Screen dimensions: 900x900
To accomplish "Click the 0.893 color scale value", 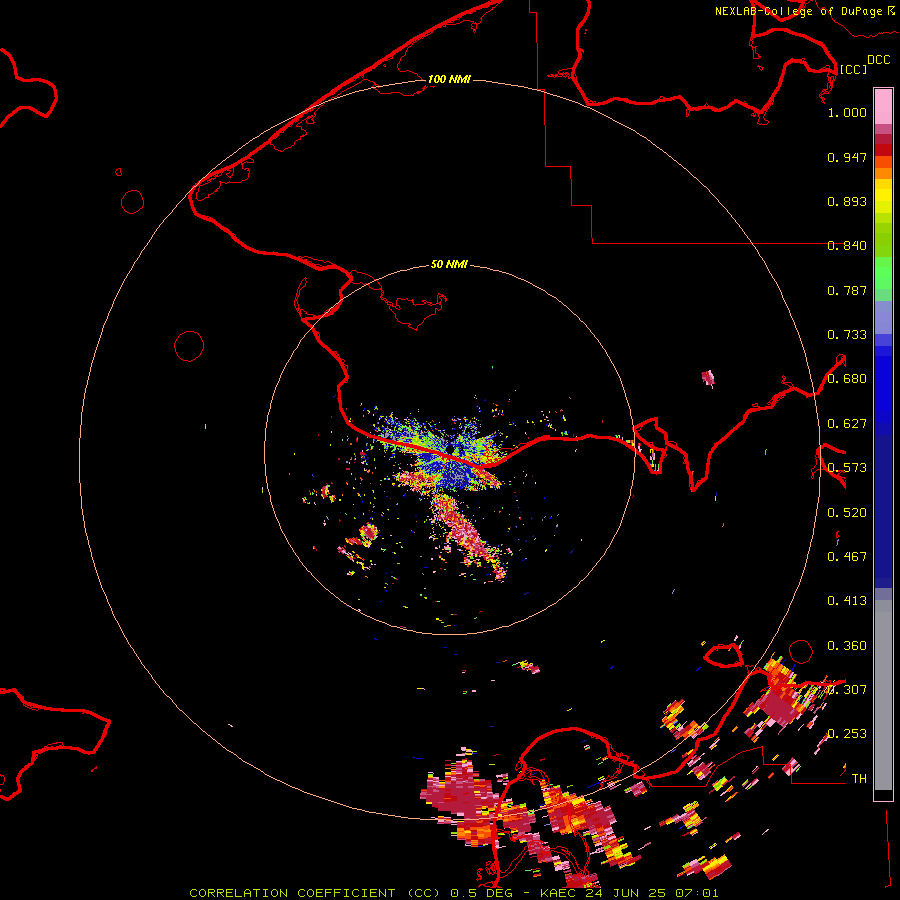I will pyautogui.click(x=847, y=201).
